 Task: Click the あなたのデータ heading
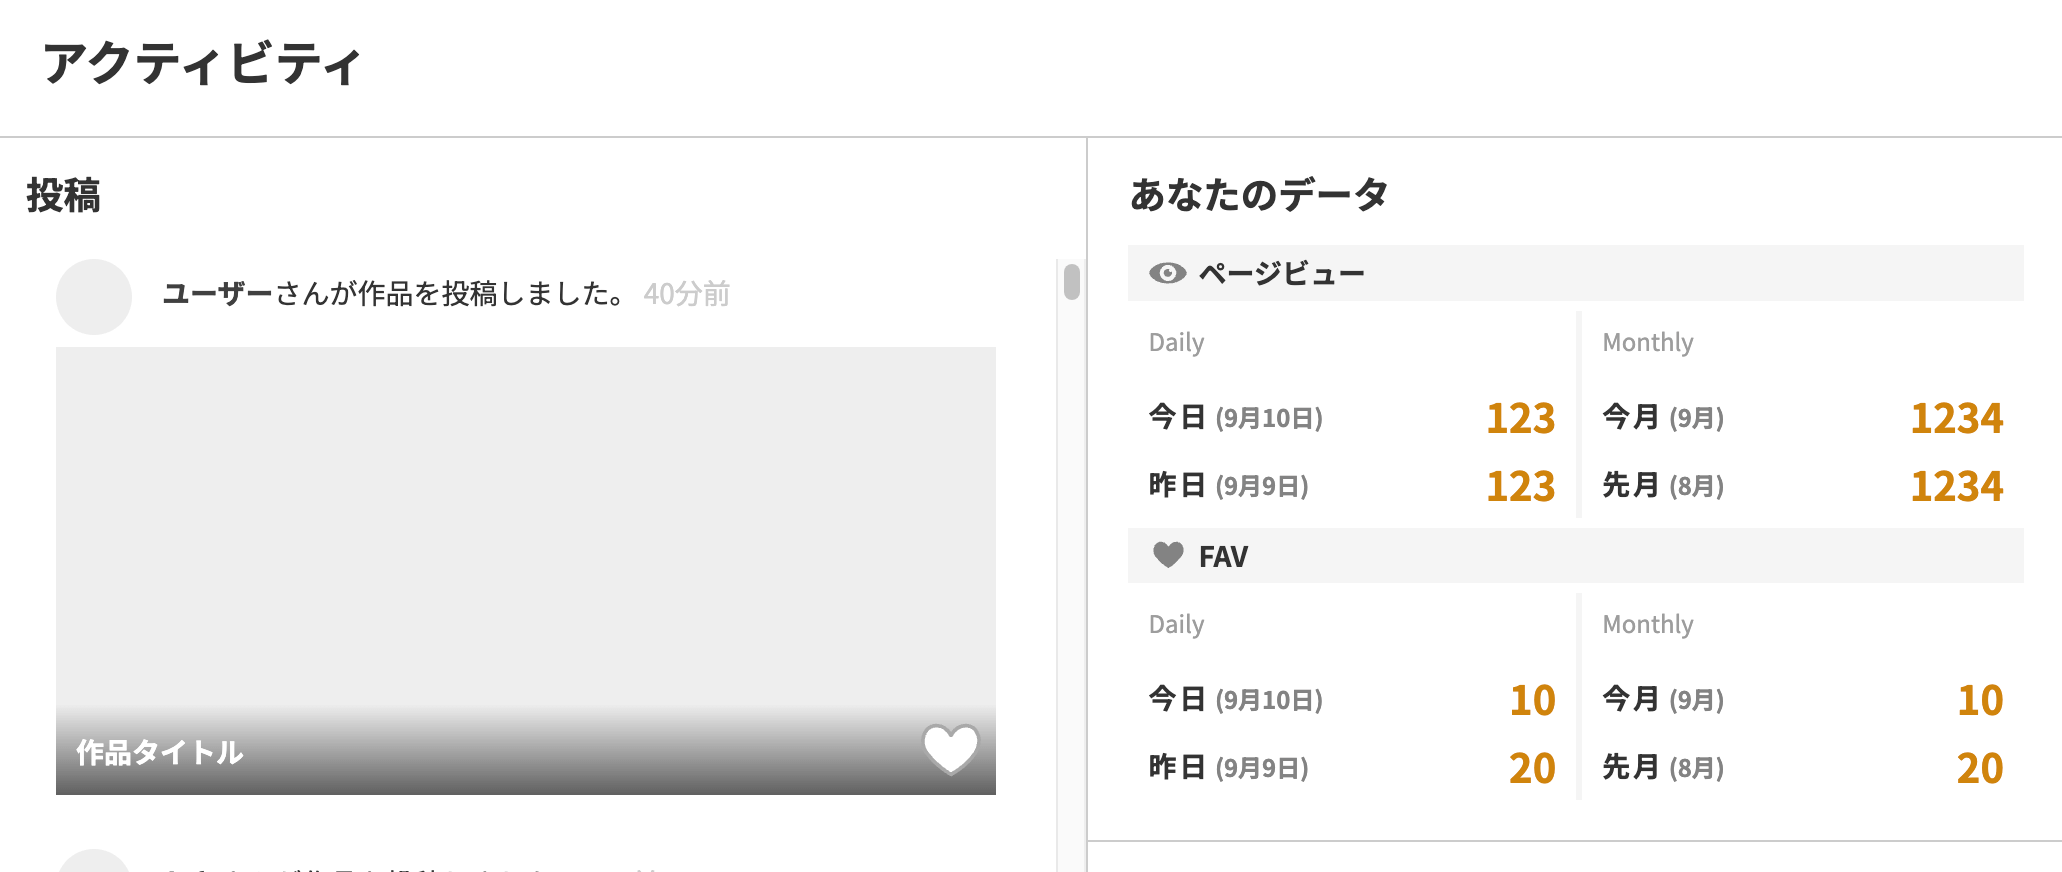(x=1259, y=195)
